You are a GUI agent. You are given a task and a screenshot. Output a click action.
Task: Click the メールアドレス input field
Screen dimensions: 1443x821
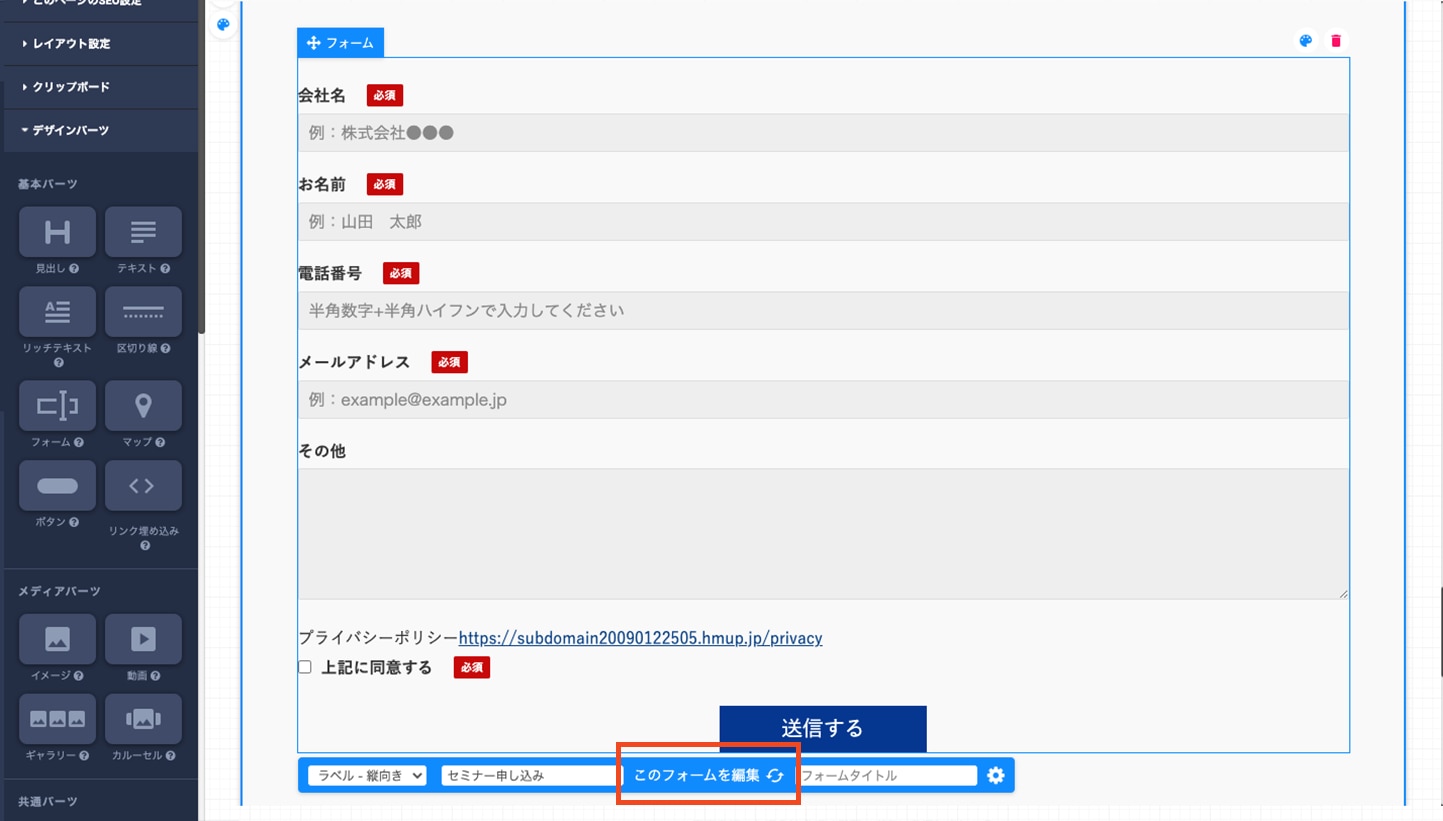point(823,400)
